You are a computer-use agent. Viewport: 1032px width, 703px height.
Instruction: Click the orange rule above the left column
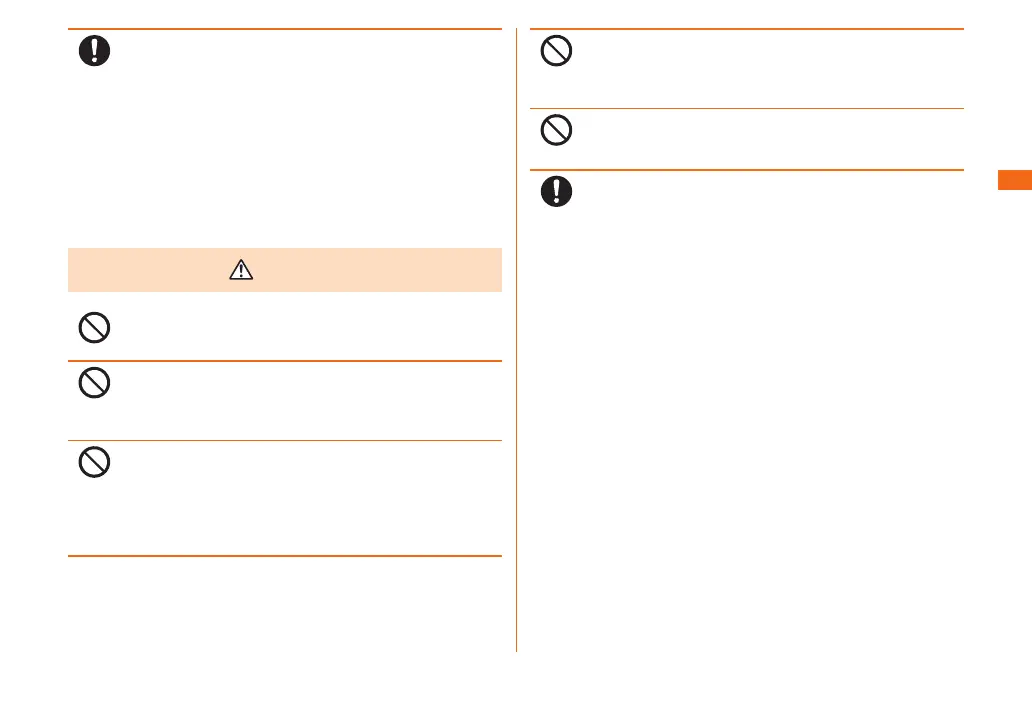[284, 30]
